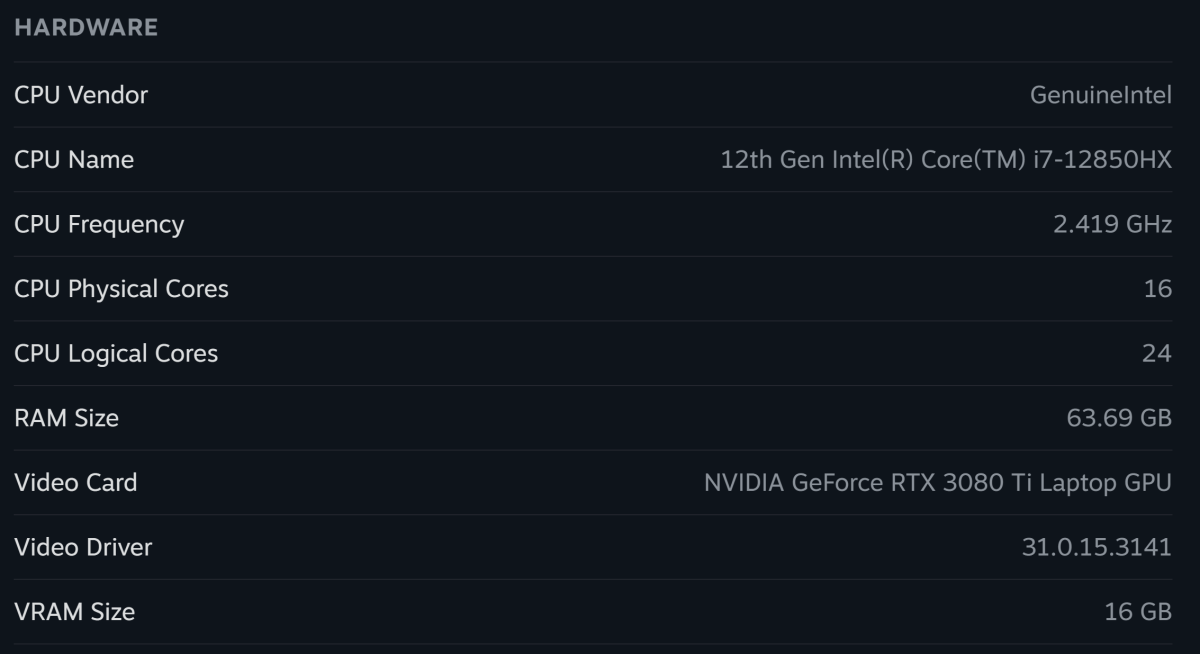Screen dimensions: 1200x654
Task: Select the Video Driver label
Action: click(83, 547)
